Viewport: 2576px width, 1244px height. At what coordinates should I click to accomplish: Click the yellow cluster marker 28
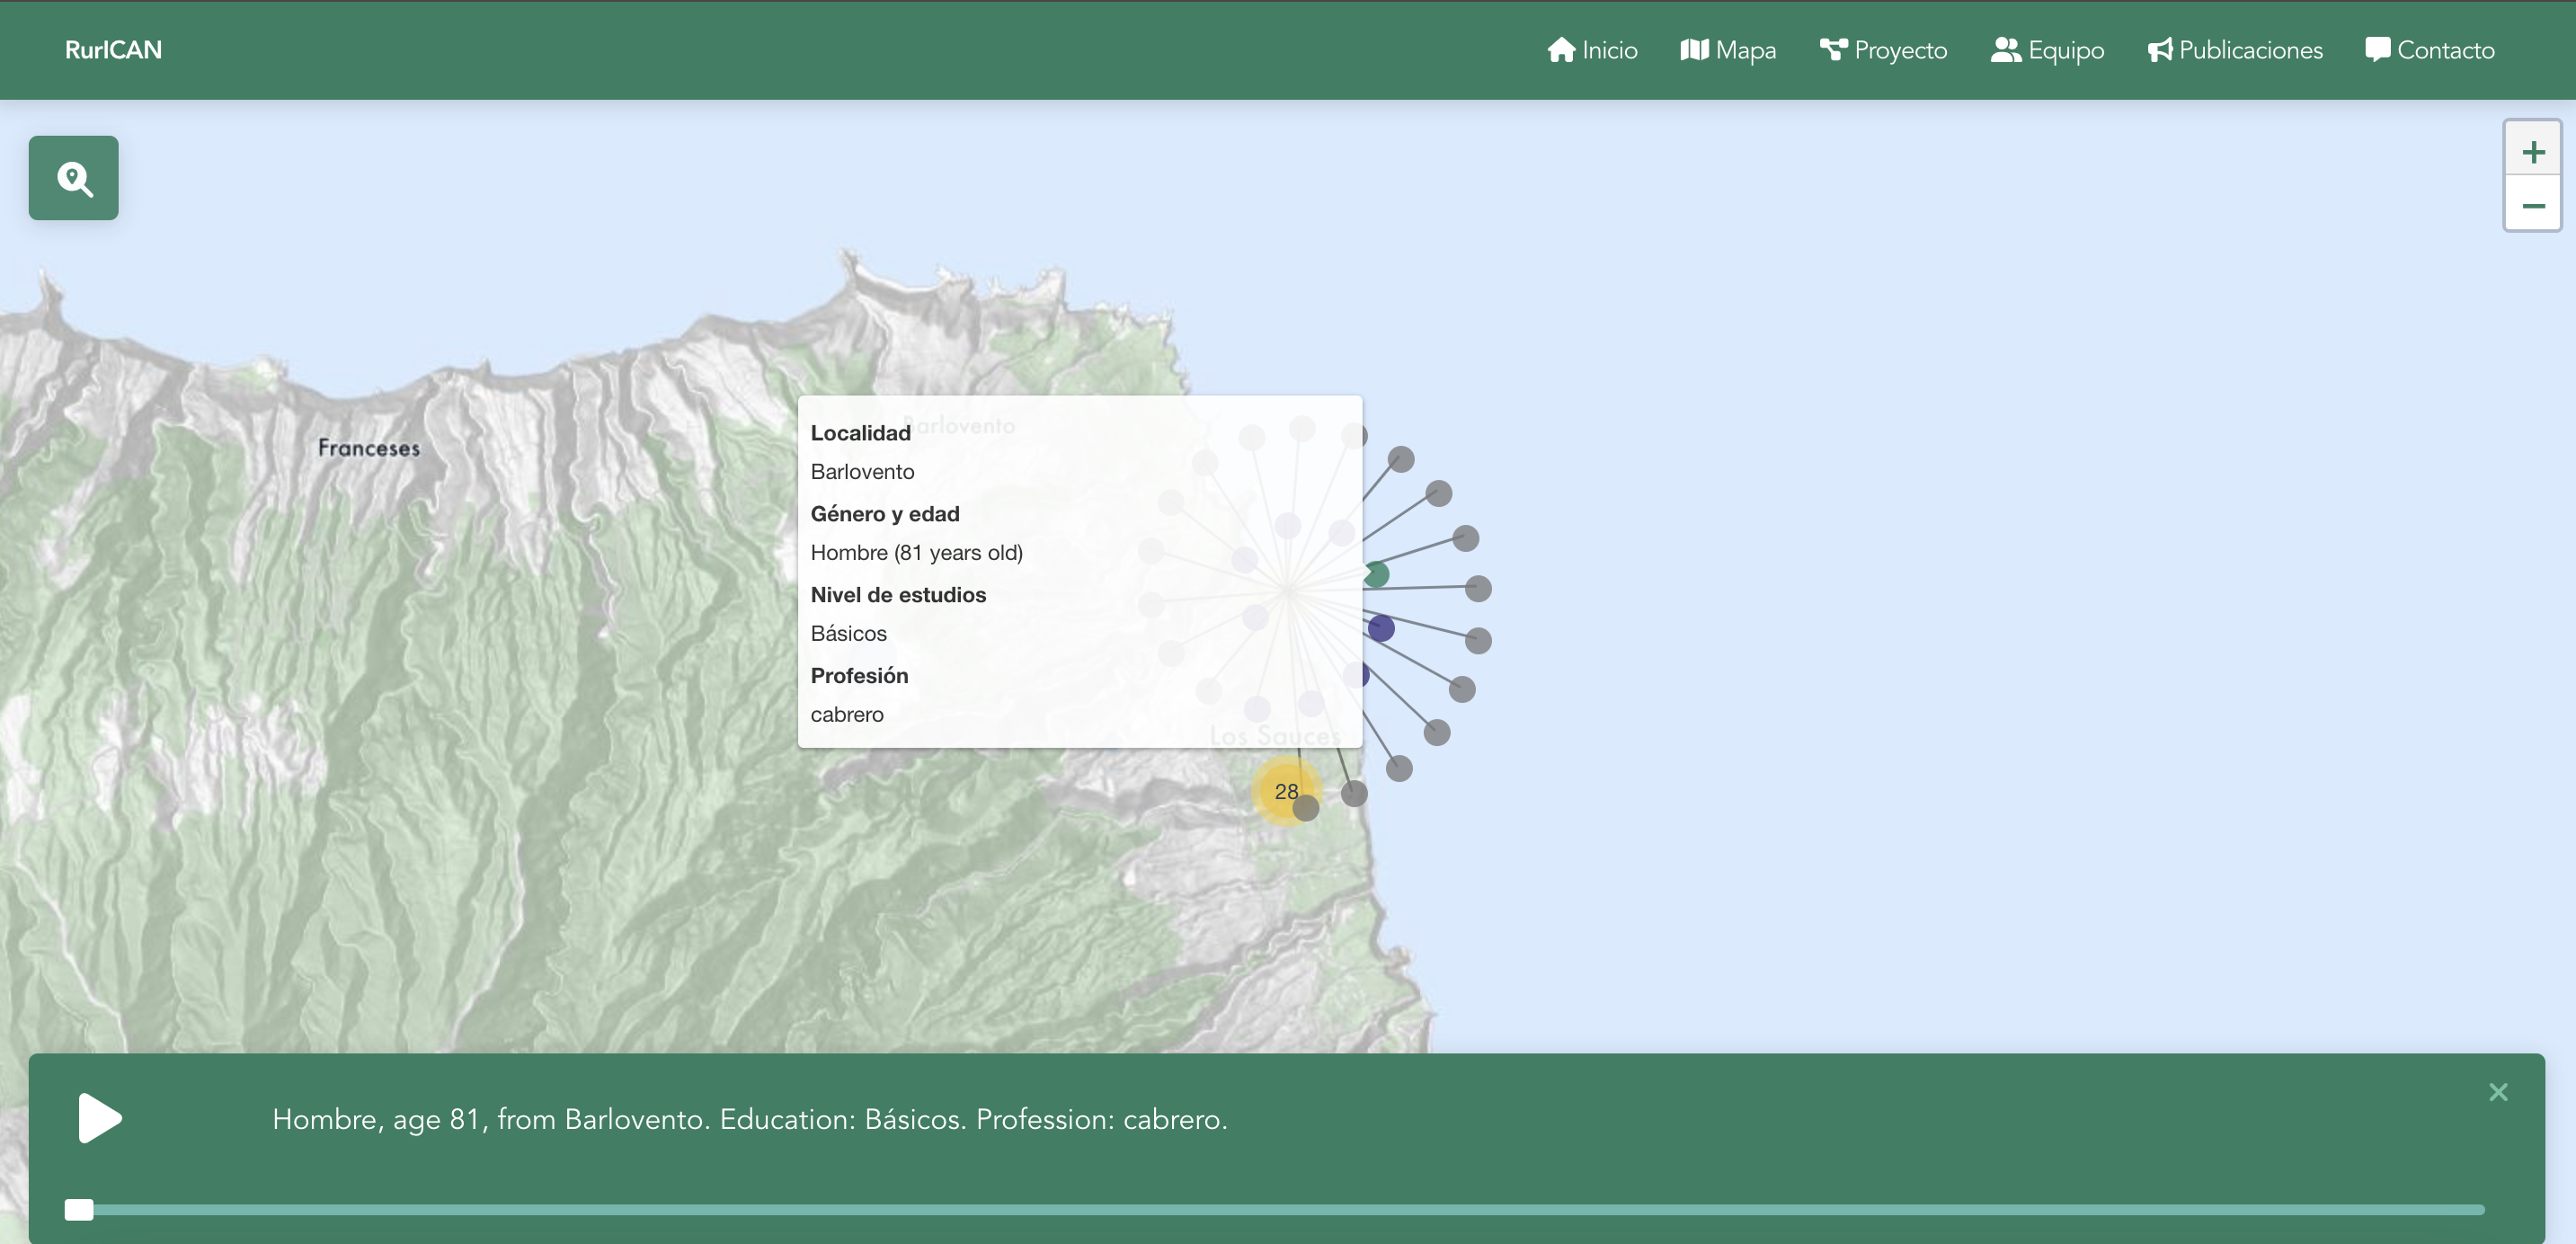coord(1286,791)
